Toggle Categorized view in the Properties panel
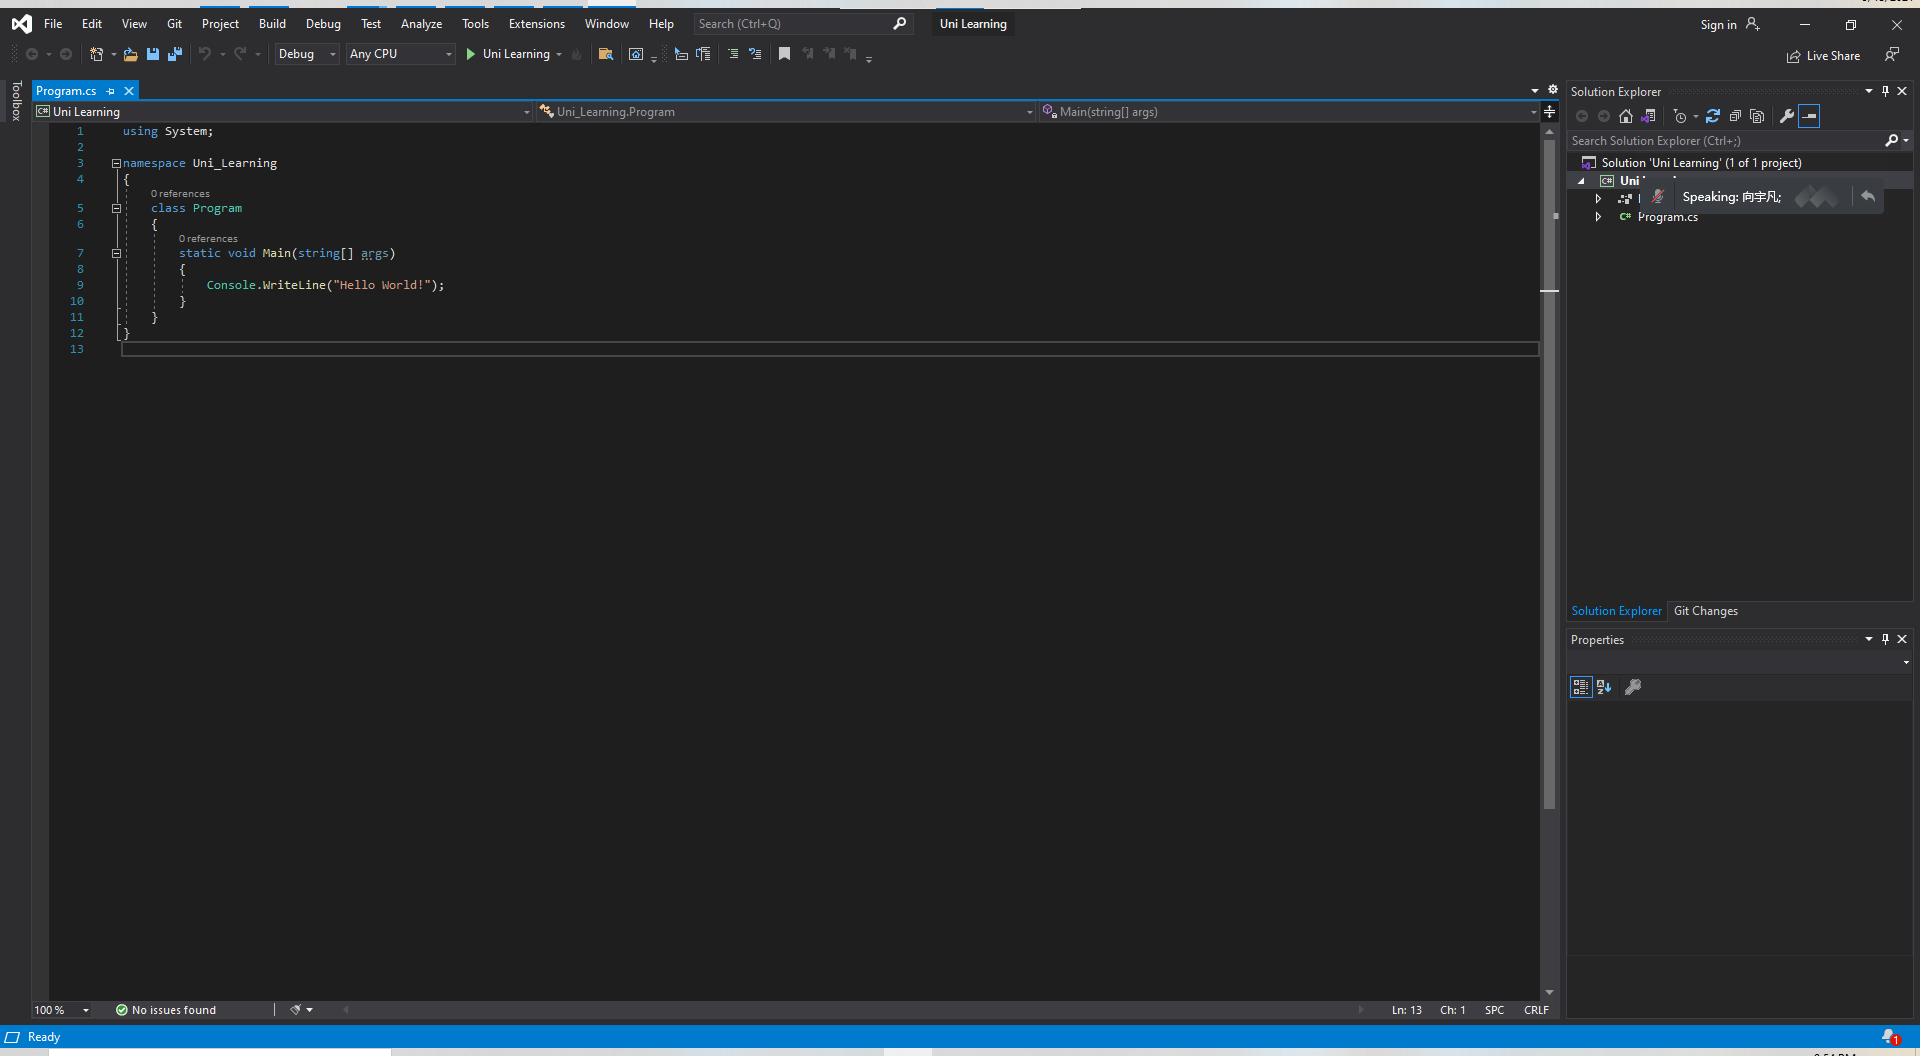The height and width of the screenshot is (1056, 1920). click(x=1580, y=687)
